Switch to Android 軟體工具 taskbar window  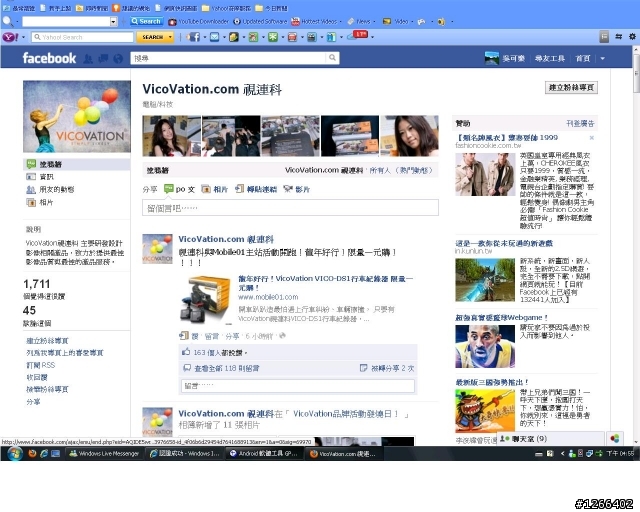tap(264, 453)
